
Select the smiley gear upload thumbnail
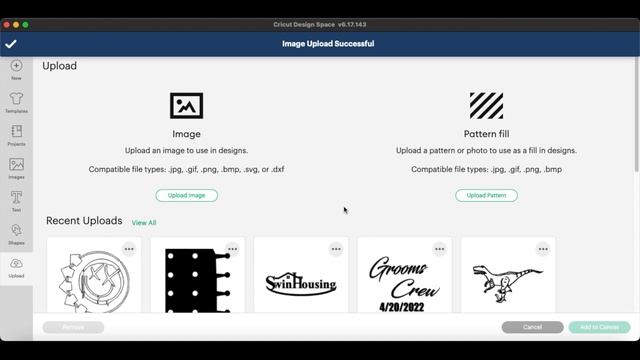[x=94, y=276]
